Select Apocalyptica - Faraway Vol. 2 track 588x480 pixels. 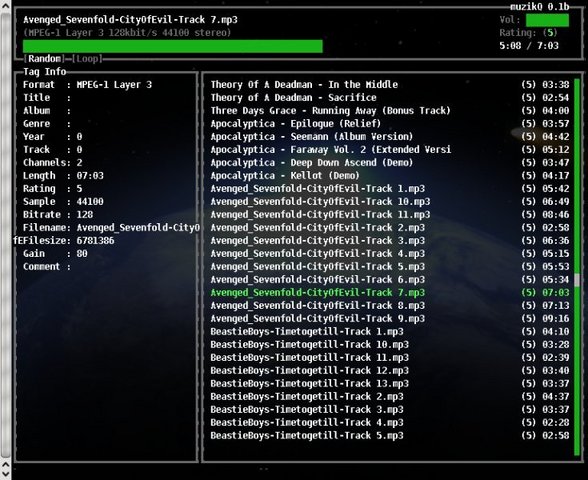click(x=390, y=150)
